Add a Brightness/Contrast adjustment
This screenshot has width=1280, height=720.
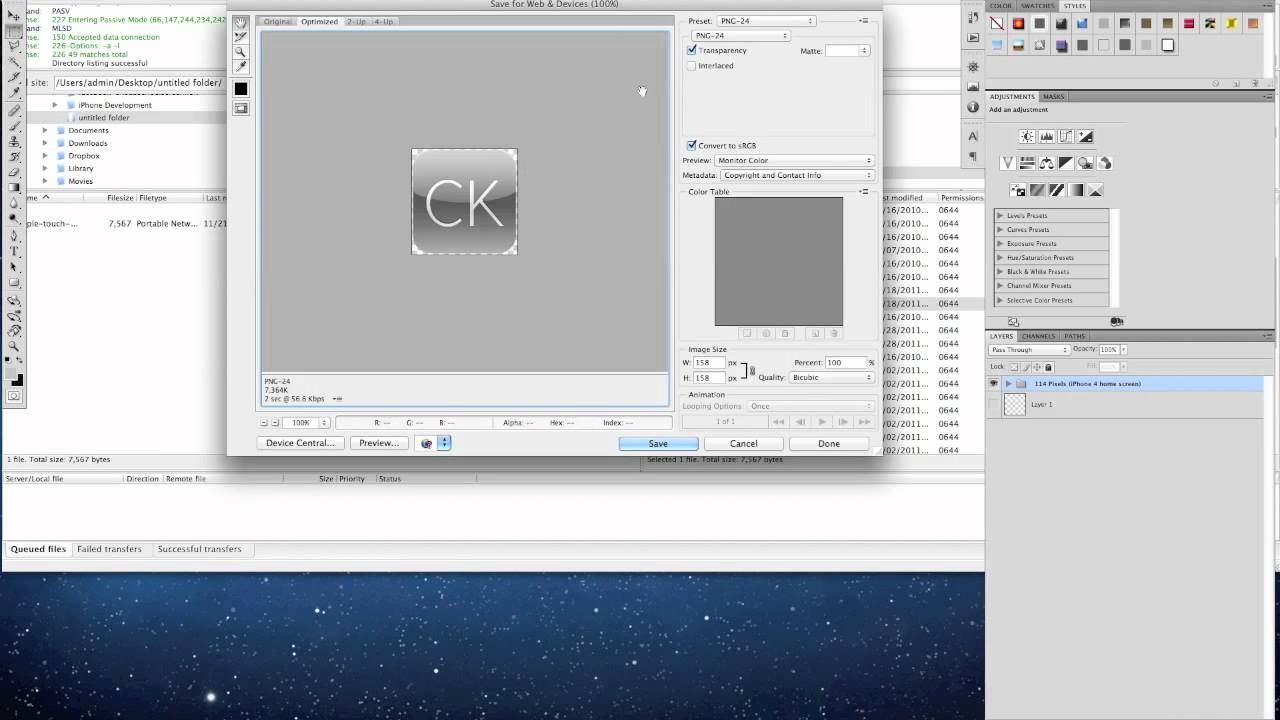1027,137
